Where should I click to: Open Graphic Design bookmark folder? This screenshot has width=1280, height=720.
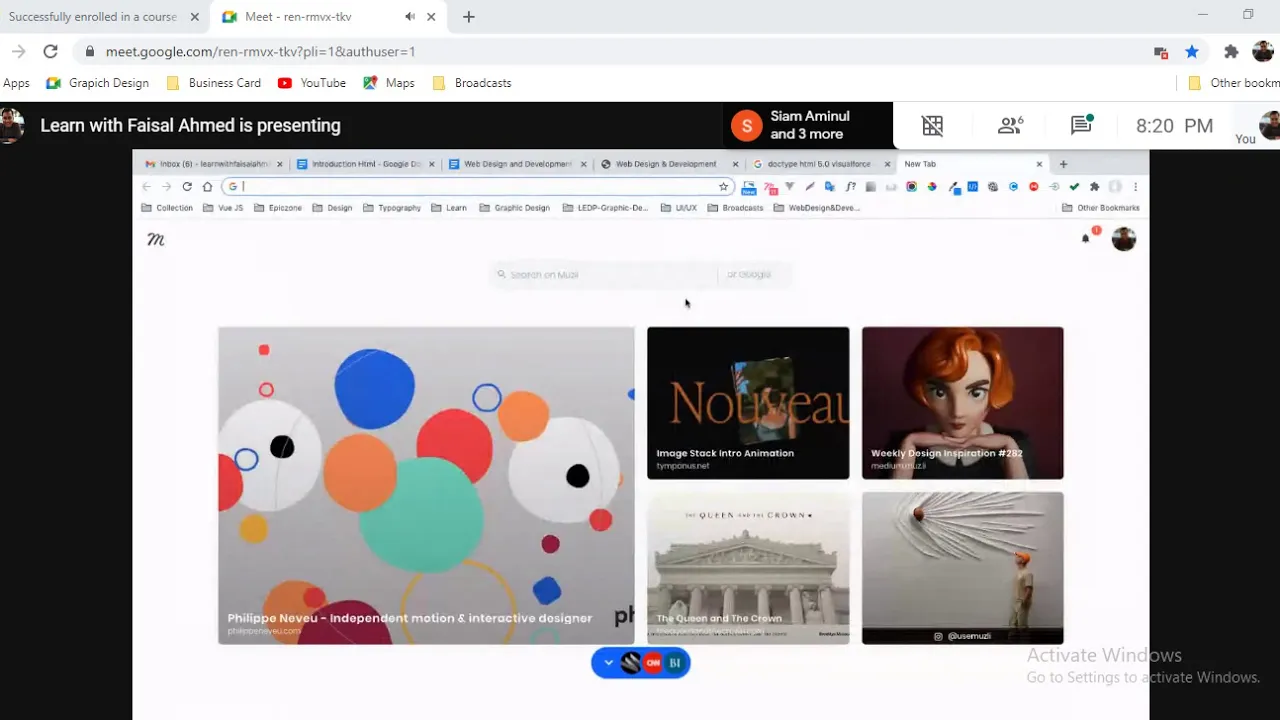(x=514, y=208)
